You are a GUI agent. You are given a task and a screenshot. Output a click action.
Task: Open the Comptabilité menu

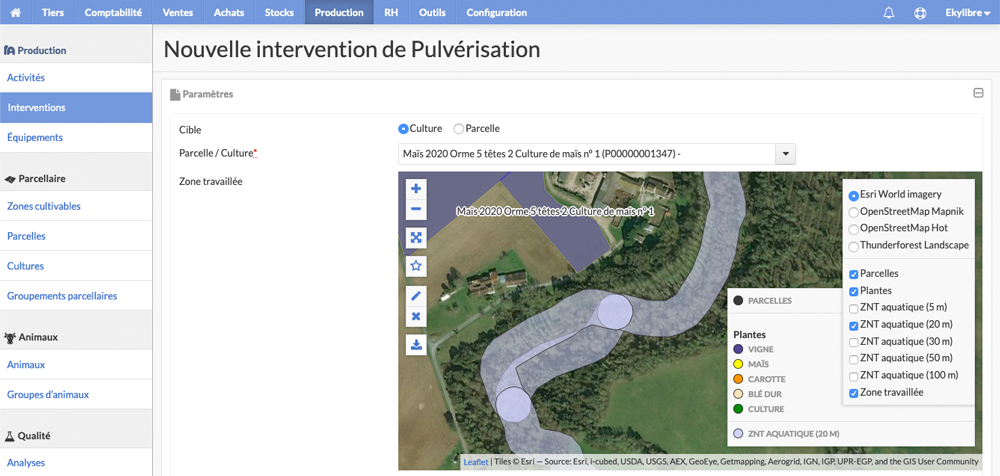(x=113, y=12)
